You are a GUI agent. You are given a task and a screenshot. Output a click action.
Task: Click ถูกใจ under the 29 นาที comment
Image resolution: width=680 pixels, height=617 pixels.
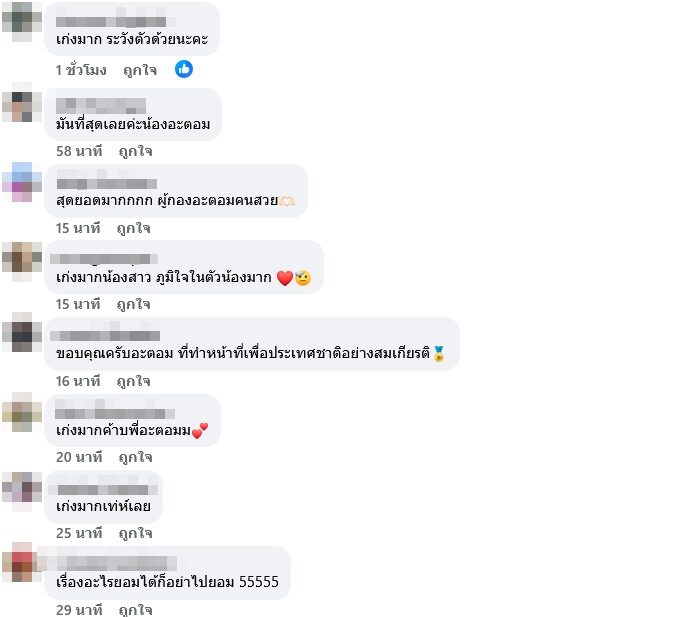click(135, 610)
